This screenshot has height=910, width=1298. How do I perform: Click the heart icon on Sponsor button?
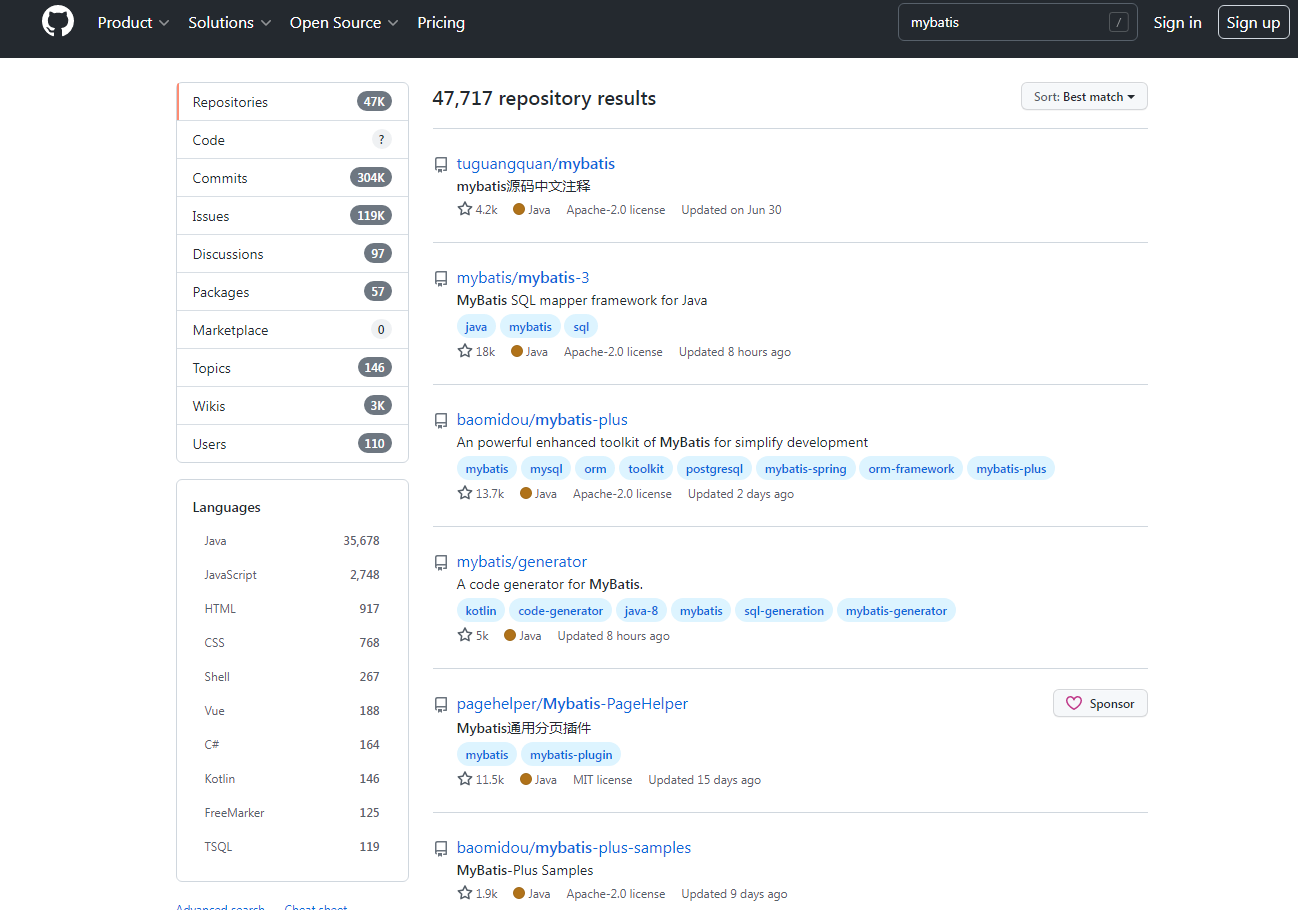point(1074,703)
